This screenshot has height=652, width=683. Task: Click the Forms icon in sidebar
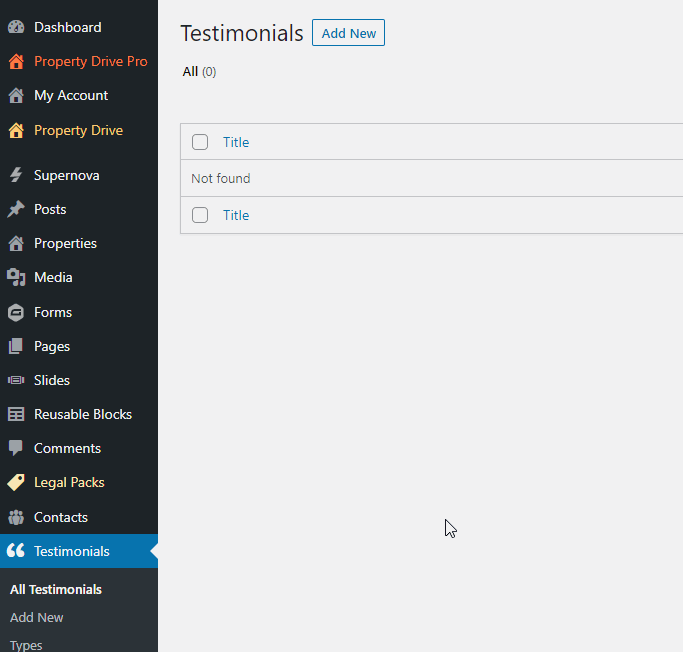click(16, 312)
